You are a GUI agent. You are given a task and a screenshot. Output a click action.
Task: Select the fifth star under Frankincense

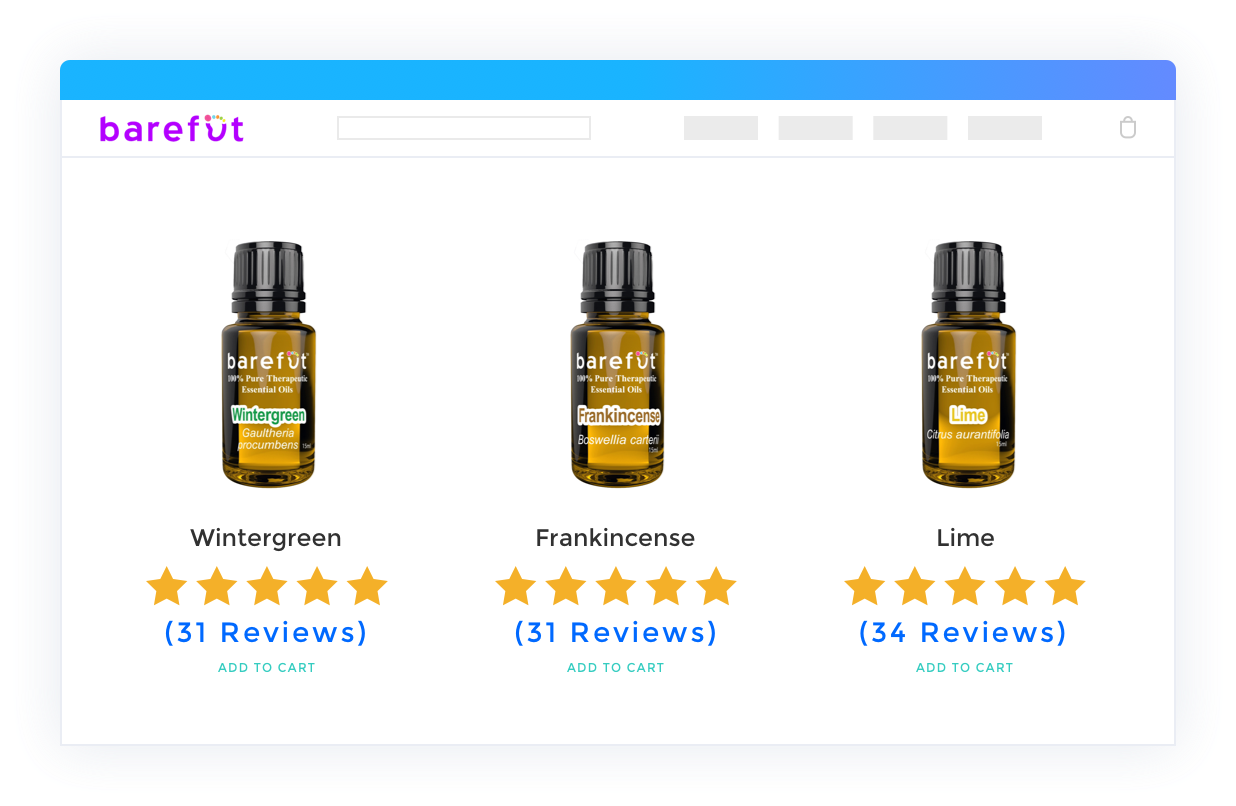(x=716, y=586)
